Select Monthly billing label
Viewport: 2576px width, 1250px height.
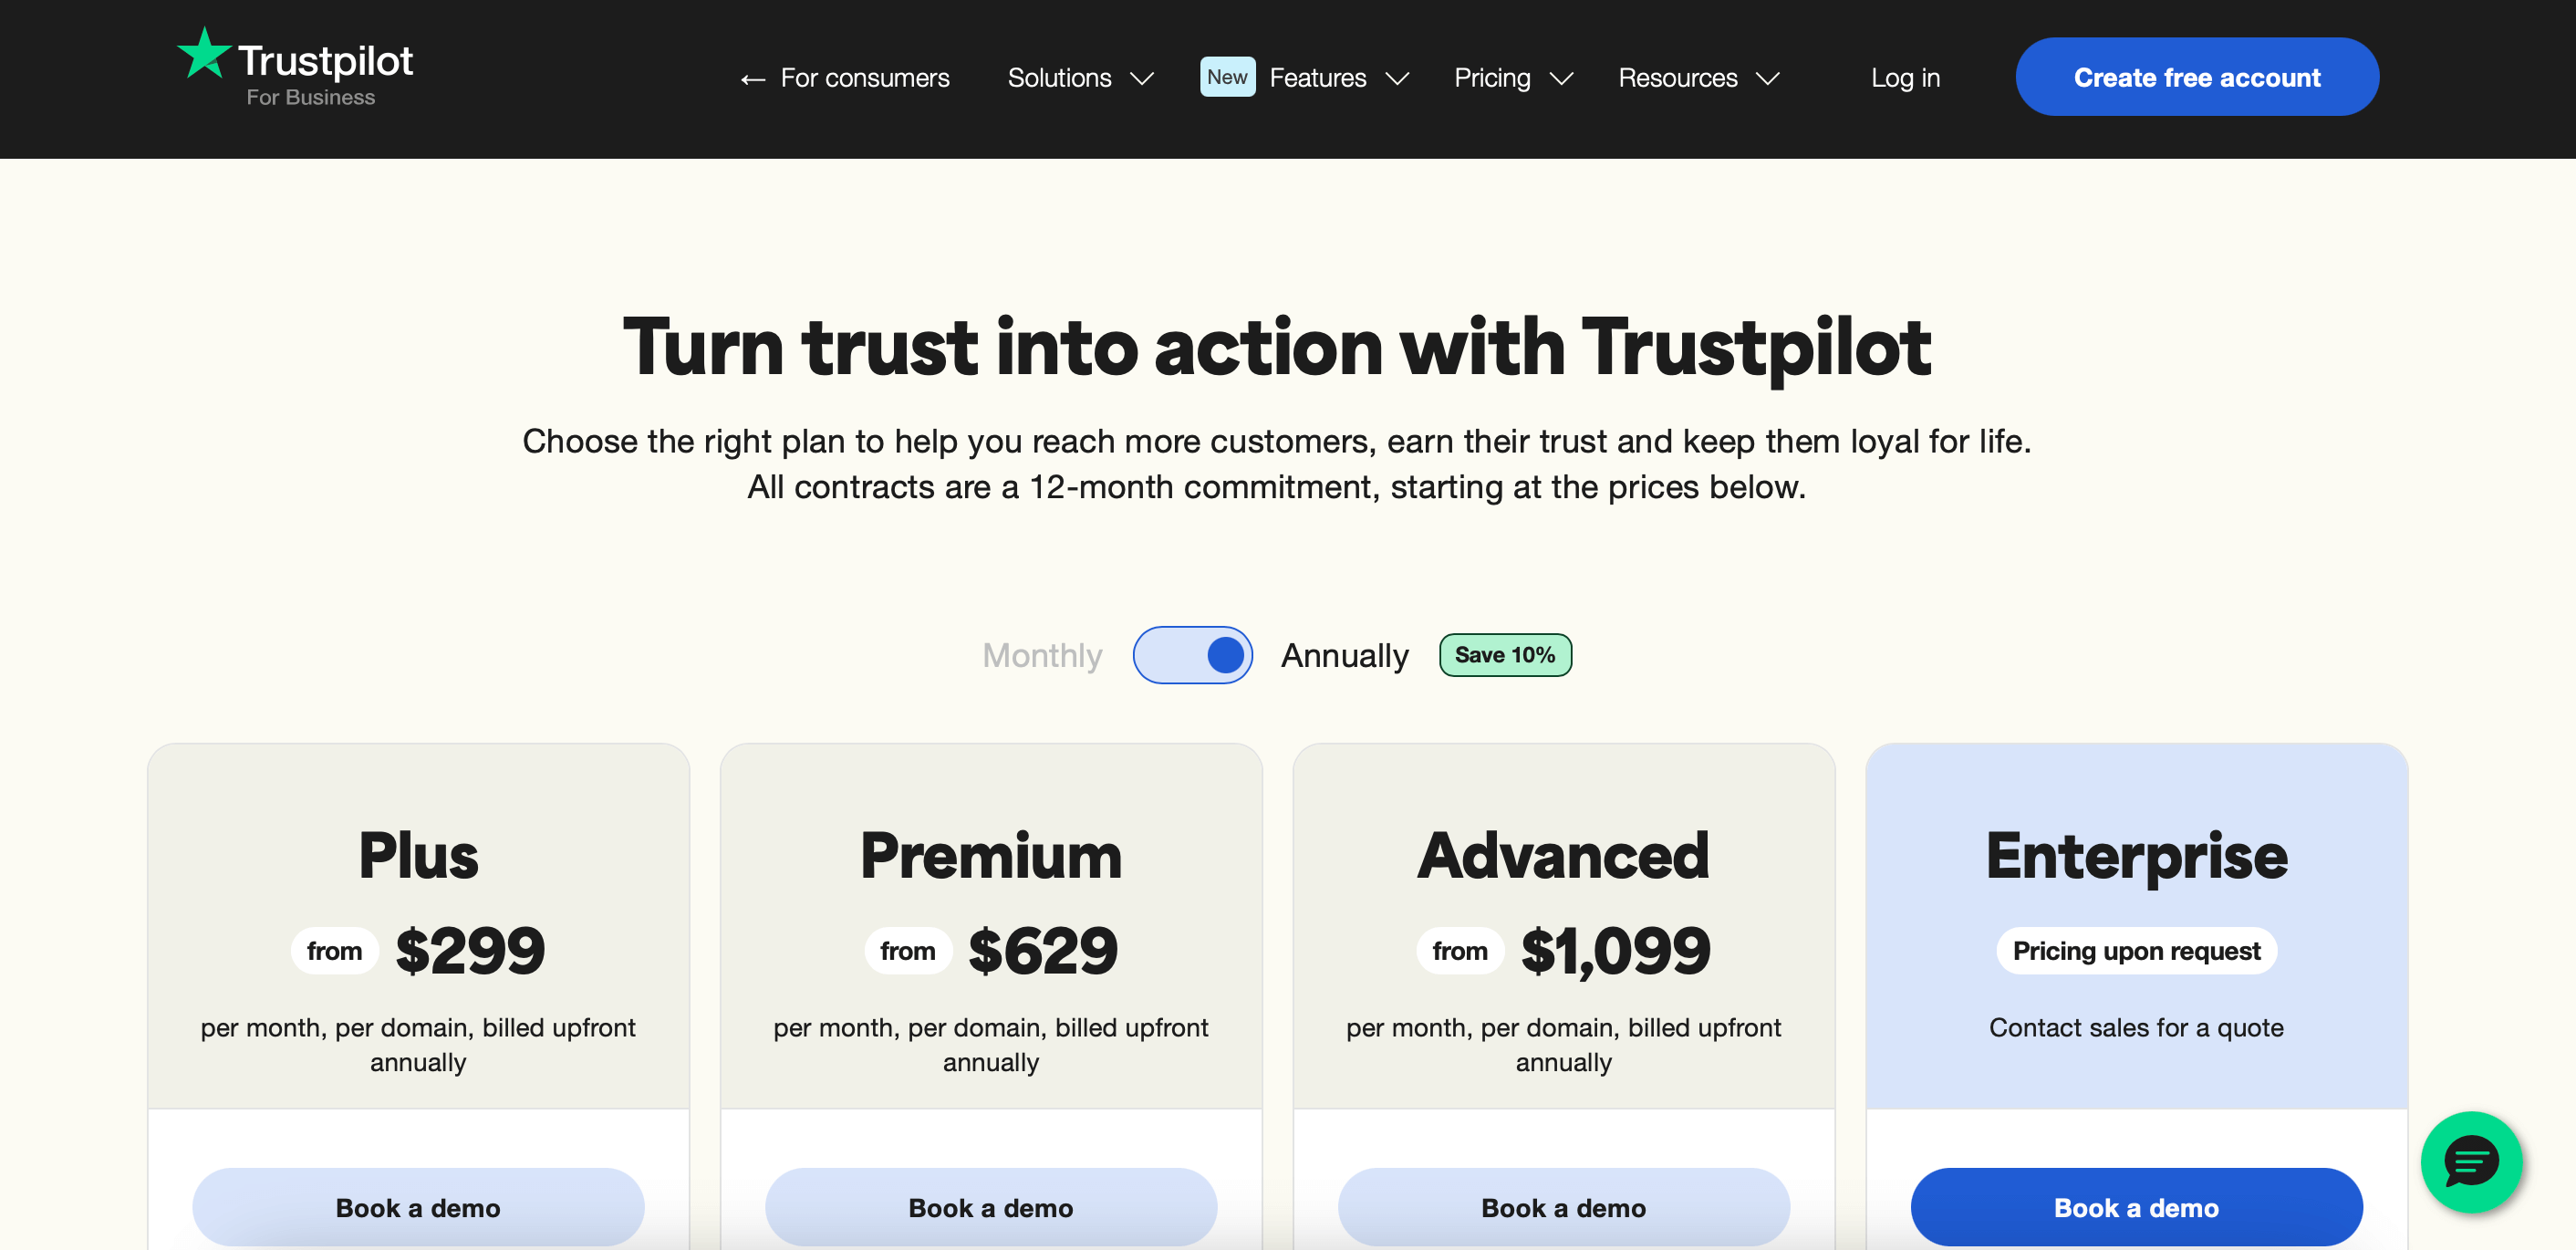pyautogui.click(x=1042, y=655)
